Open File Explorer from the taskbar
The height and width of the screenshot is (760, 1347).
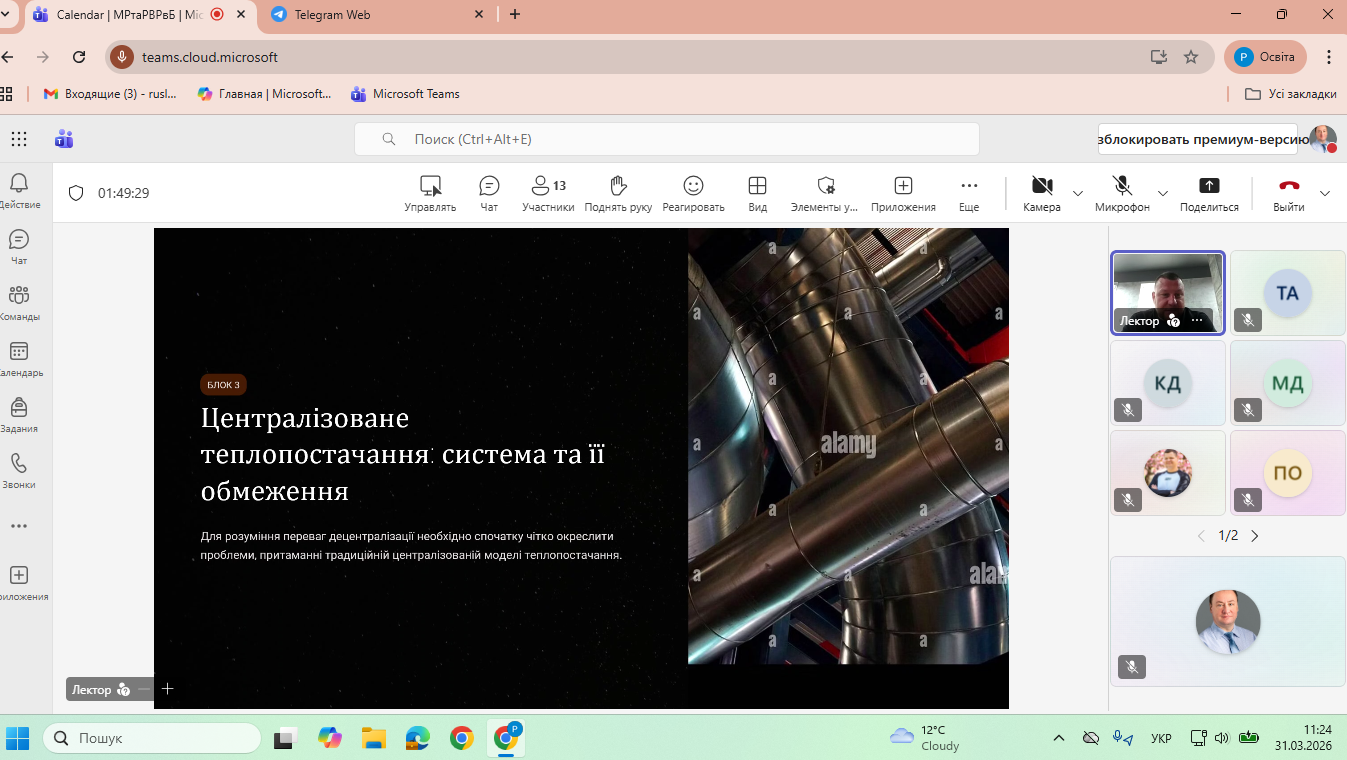pyautogui.click(x=373, y=738)
